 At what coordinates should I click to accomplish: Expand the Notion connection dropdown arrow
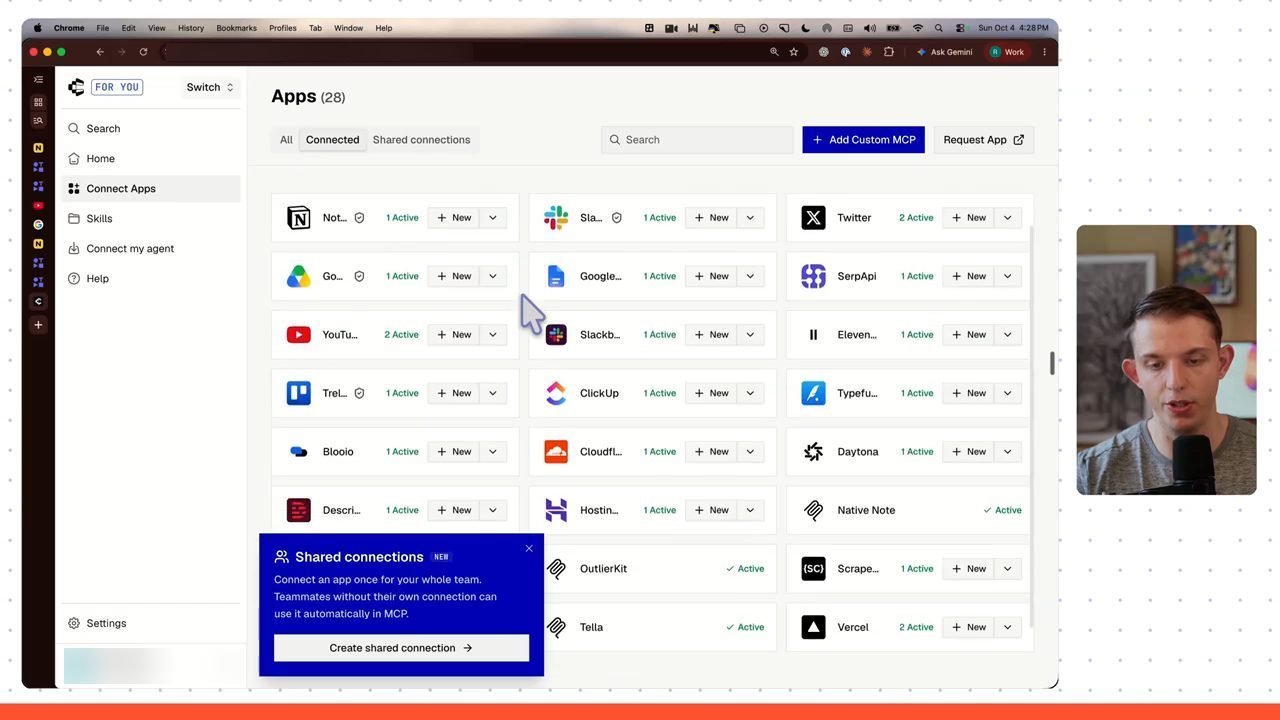(493, 218)
